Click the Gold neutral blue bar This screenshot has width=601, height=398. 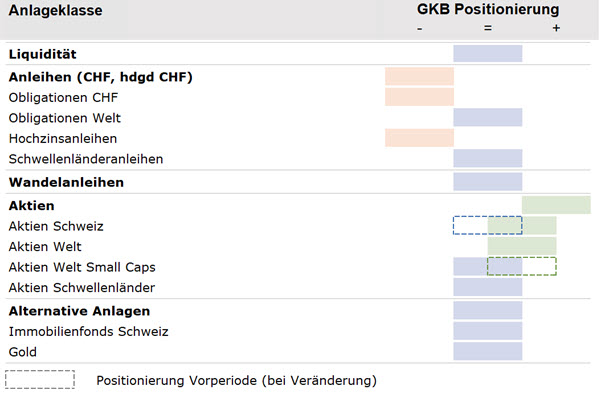point(488,351)
